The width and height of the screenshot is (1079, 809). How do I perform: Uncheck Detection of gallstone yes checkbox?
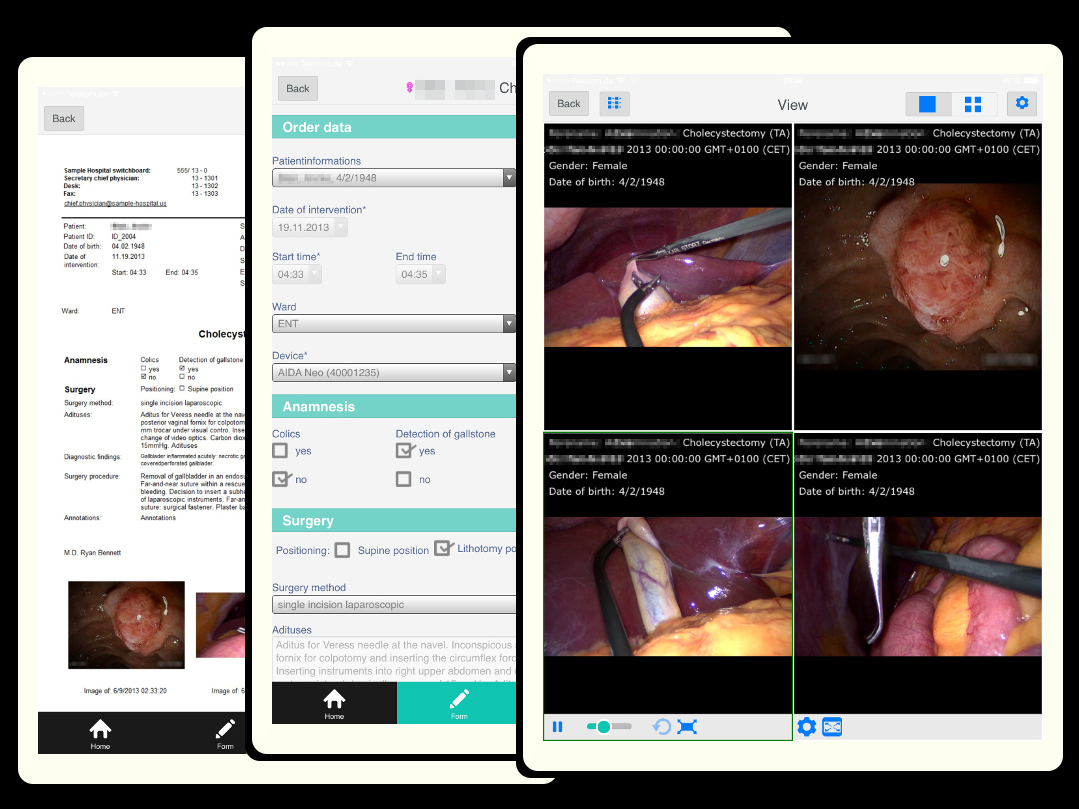point(404,451)
